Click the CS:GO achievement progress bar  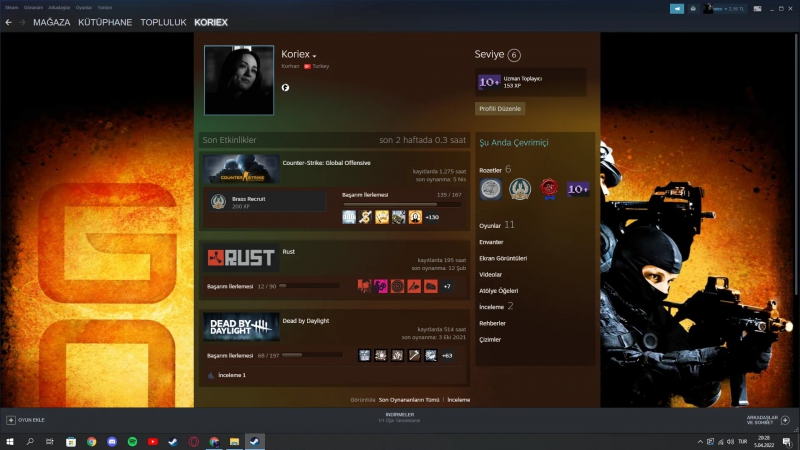[x=402, y=205]
